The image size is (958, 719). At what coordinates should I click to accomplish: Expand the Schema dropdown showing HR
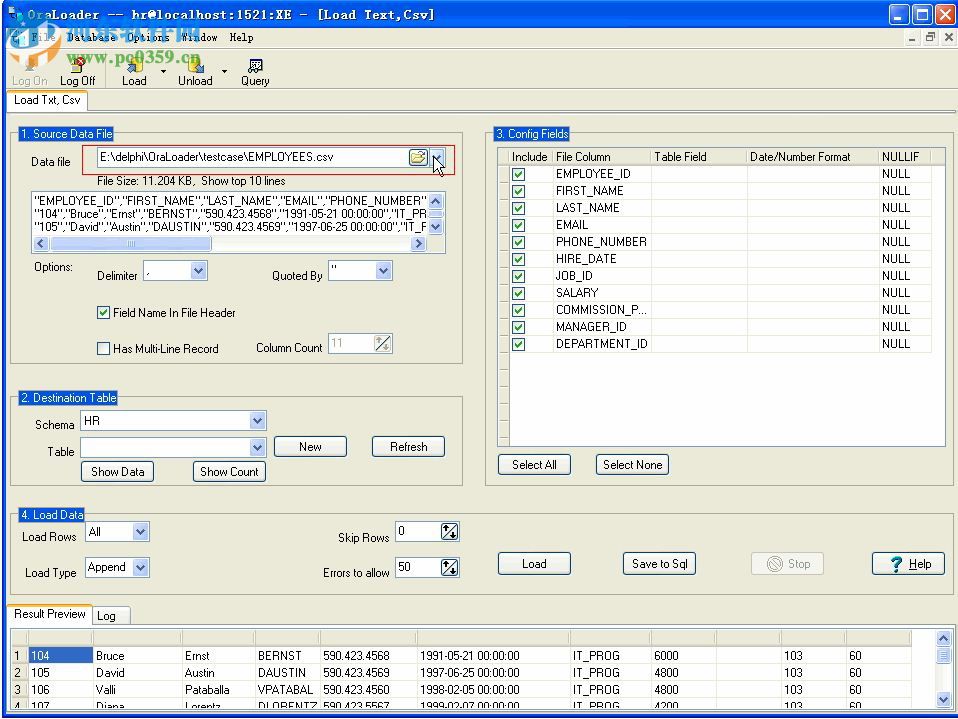(257, 422)
